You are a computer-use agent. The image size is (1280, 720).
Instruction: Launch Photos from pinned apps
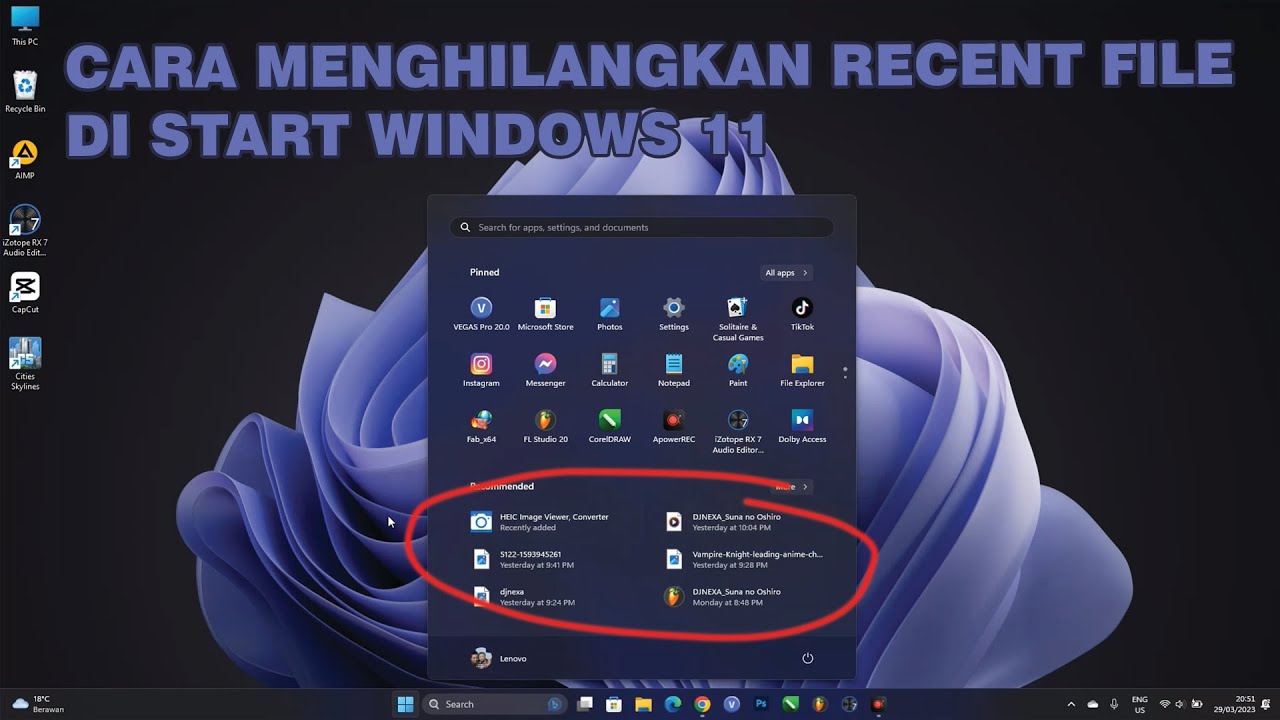(610, 314)
